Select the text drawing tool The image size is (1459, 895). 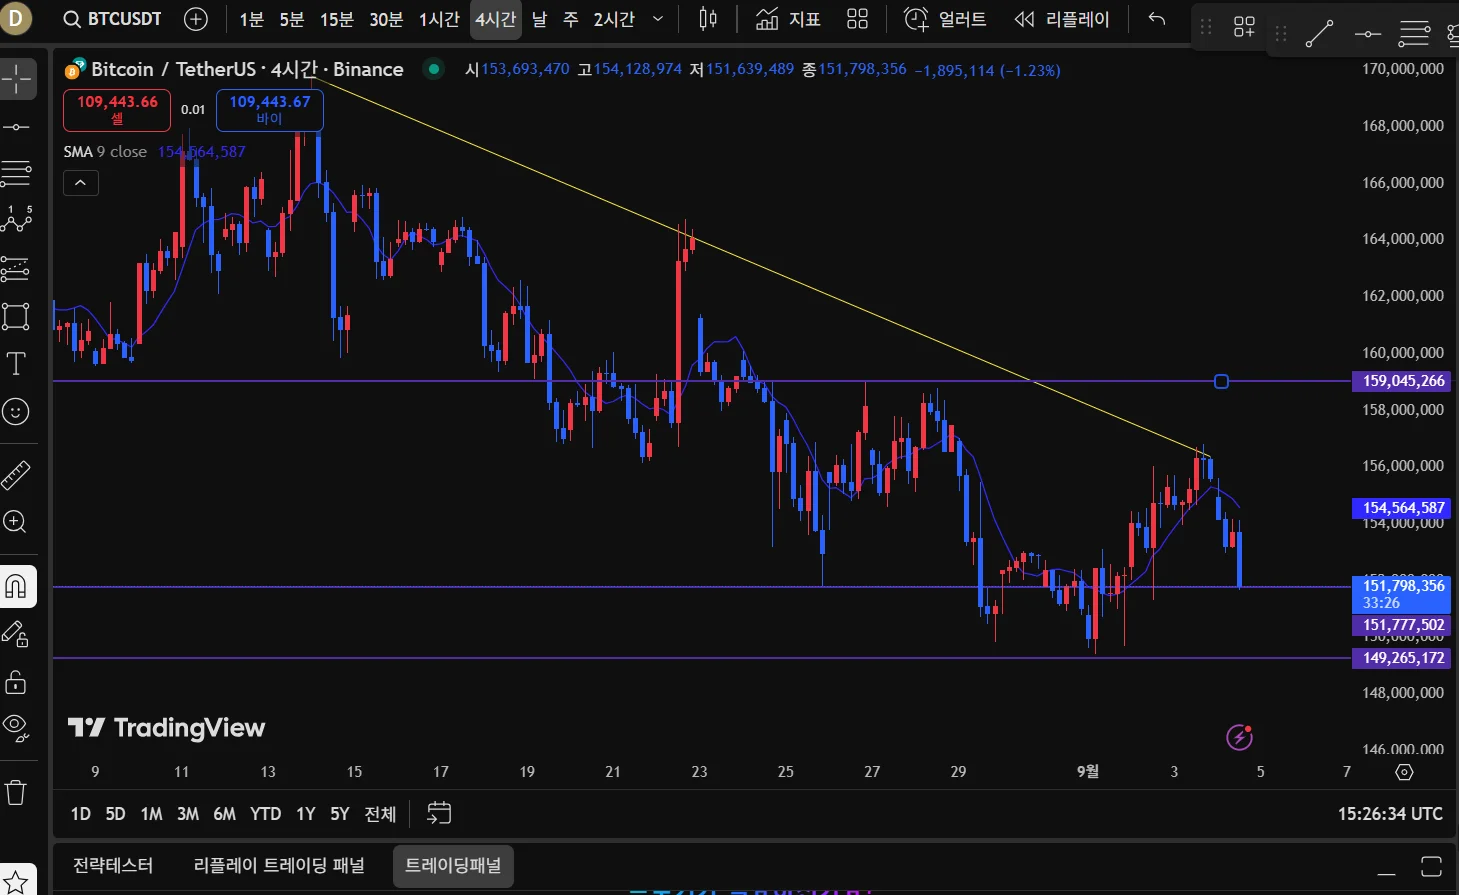point(16,364)
